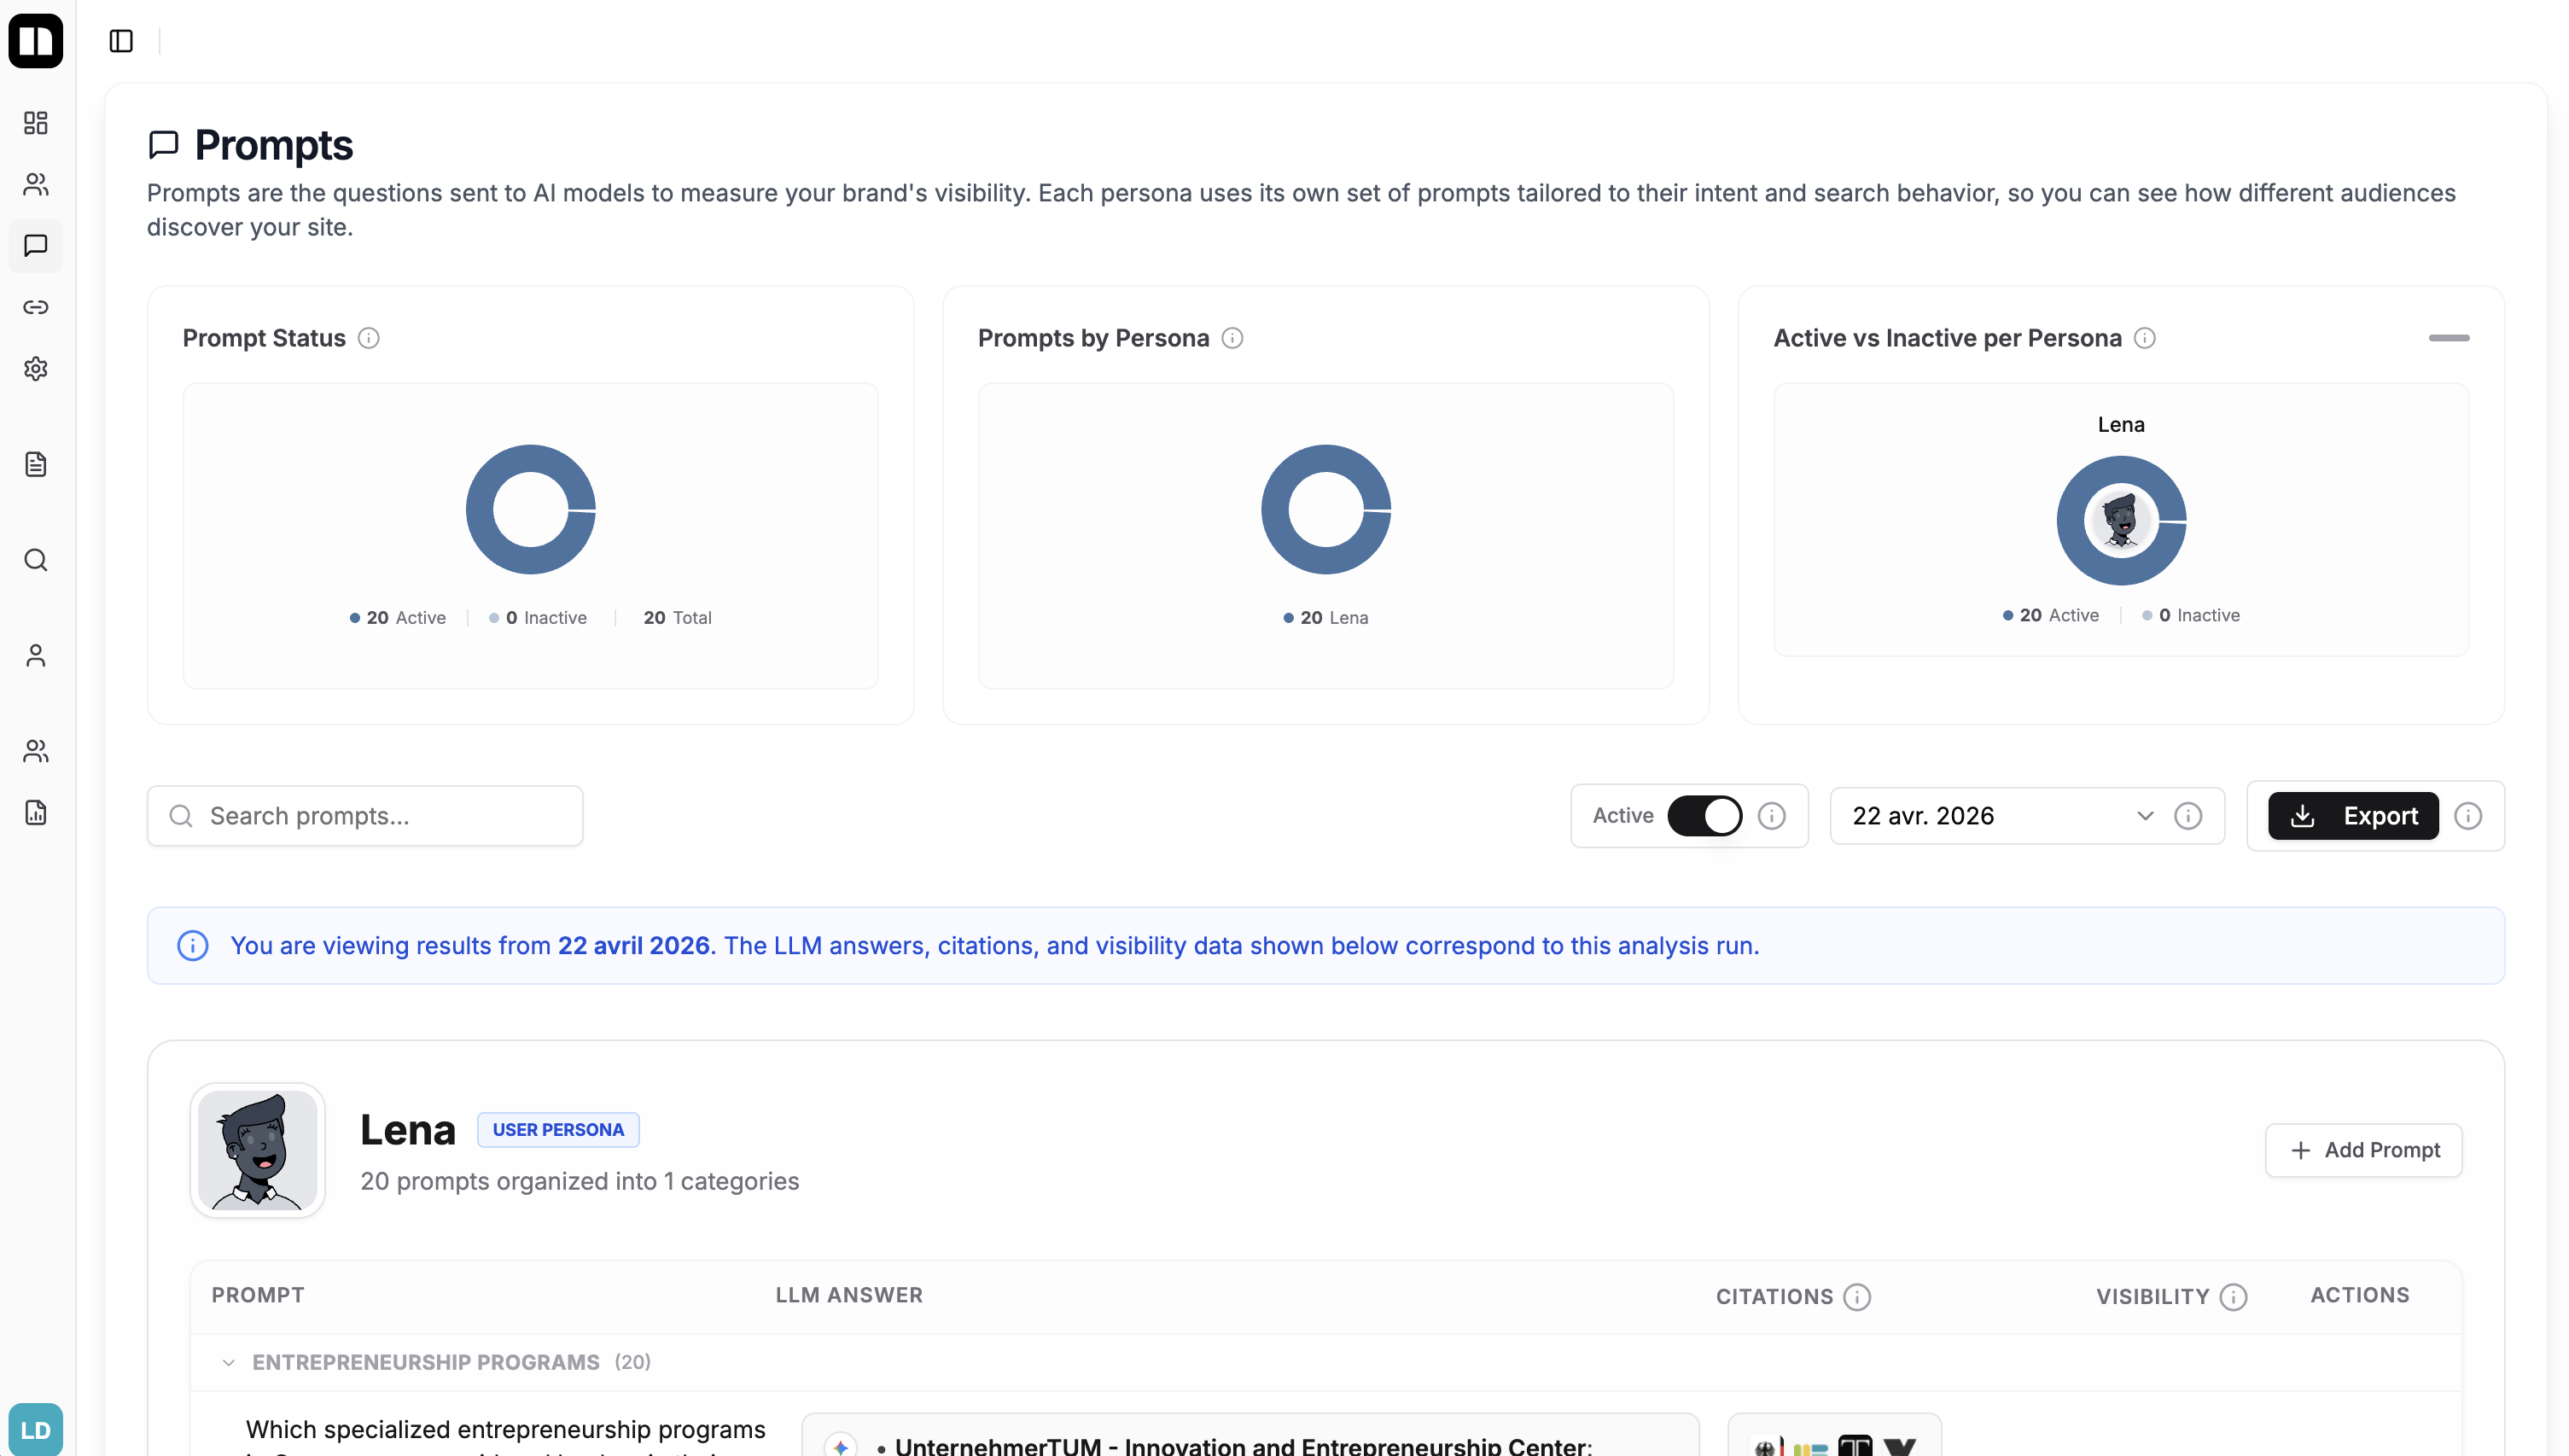Click the USER PERSONA badge

[x=558, y=1130]
